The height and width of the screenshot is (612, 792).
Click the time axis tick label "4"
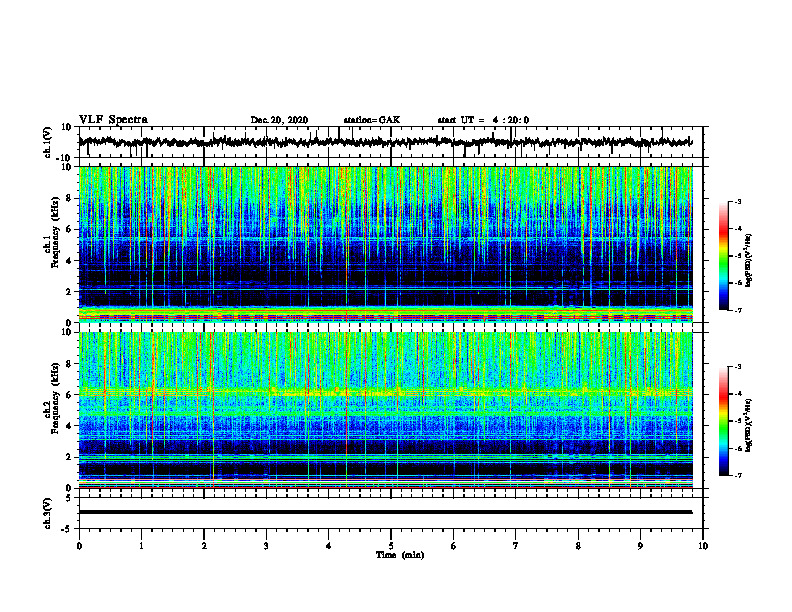328,546
